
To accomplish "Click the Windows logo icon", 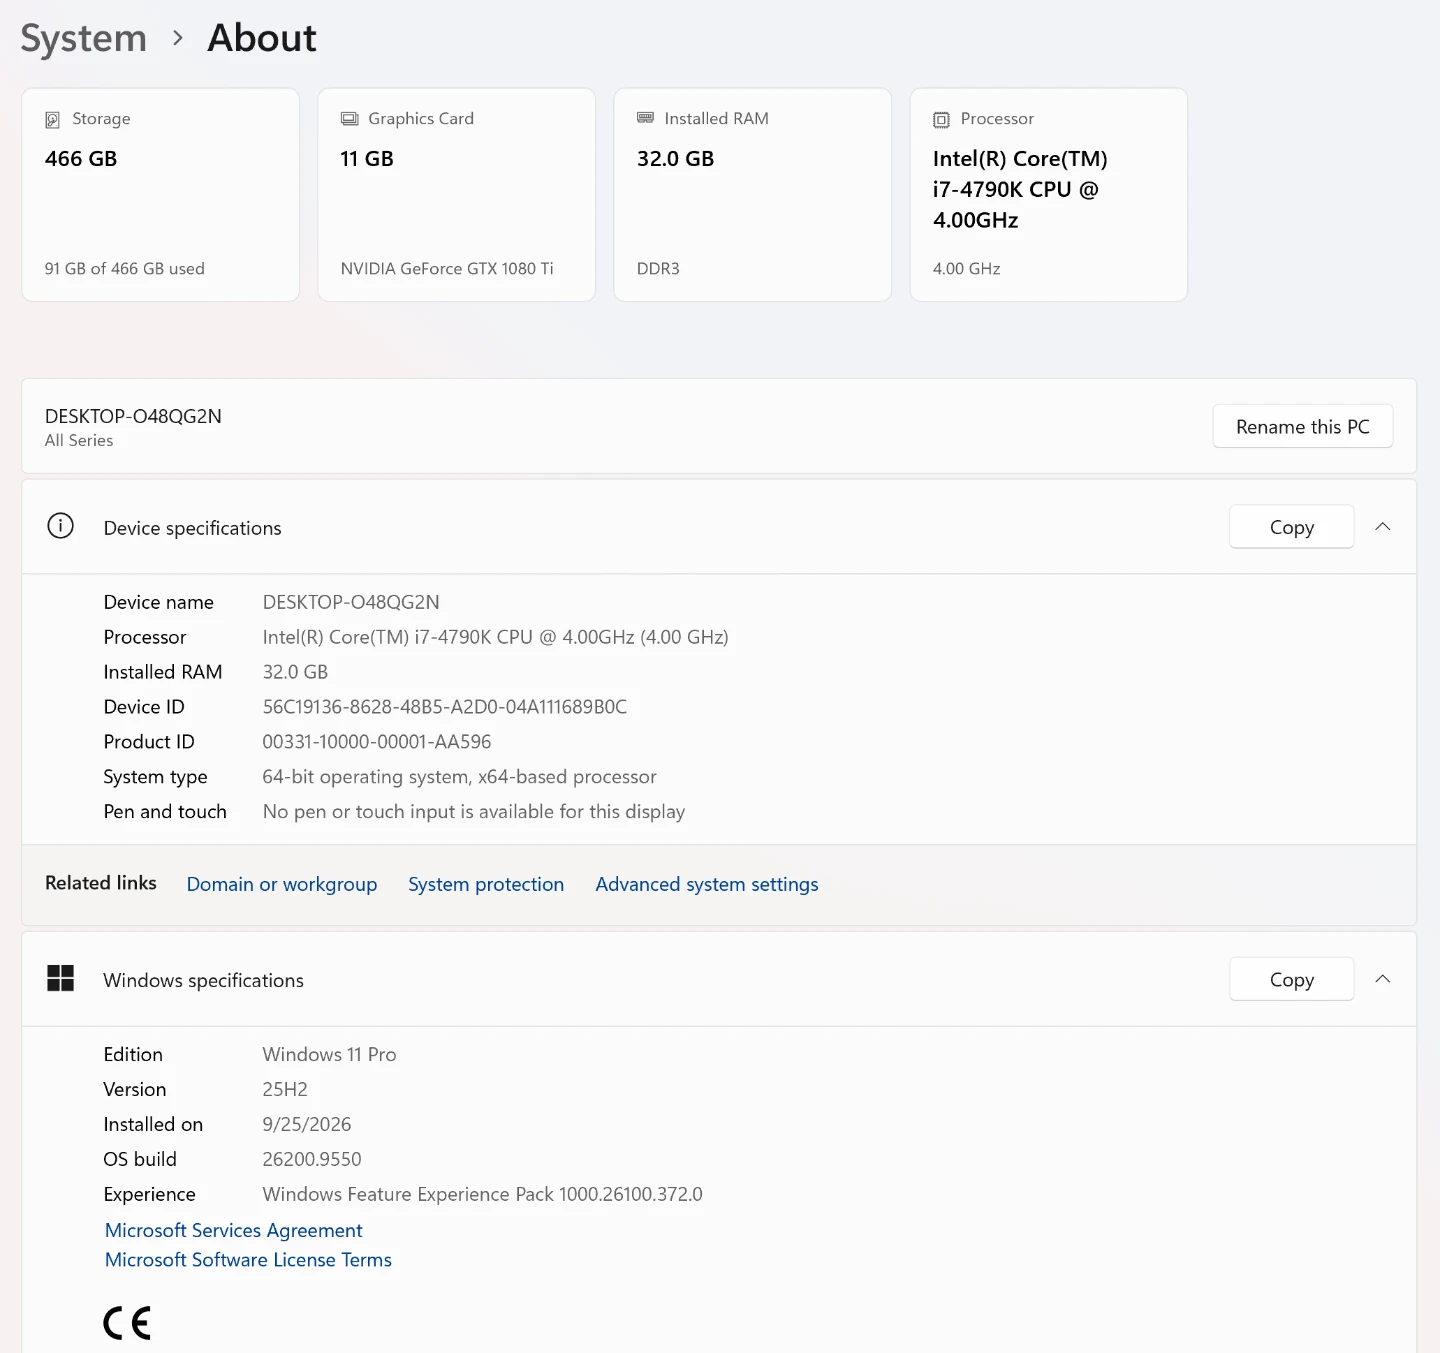I will (x=61, y=978).
